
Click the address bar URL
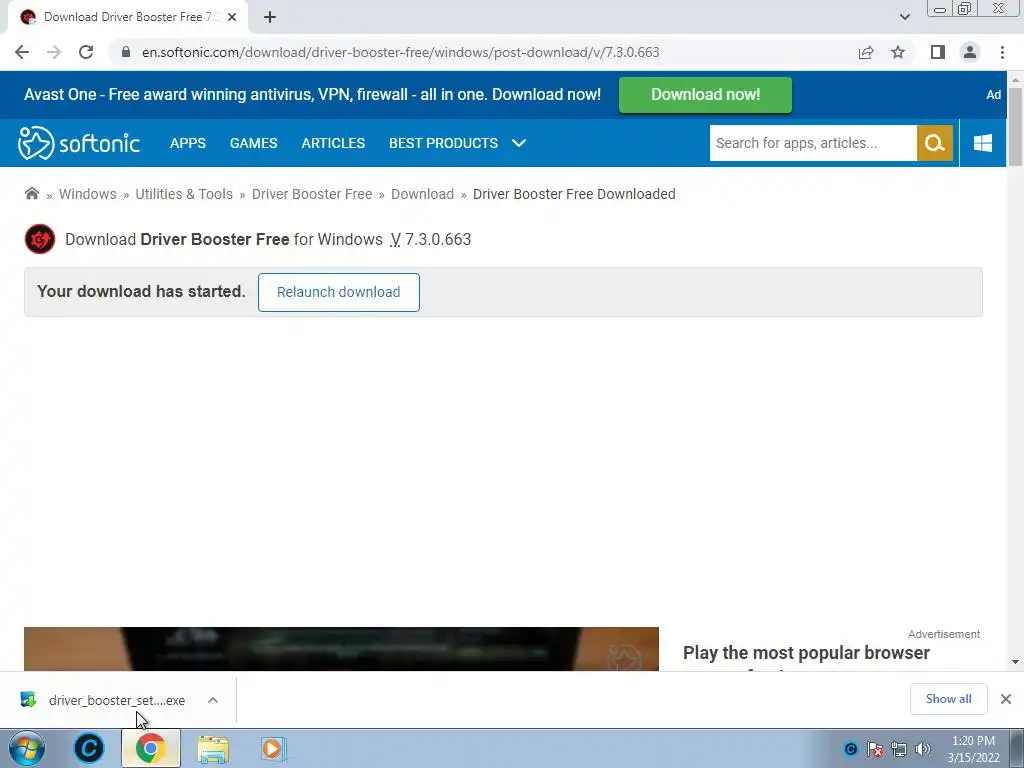401,52
